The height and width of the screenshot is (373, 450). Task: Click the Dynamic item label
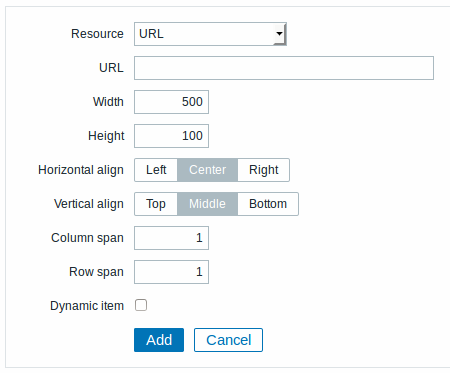tap(87, 306)
